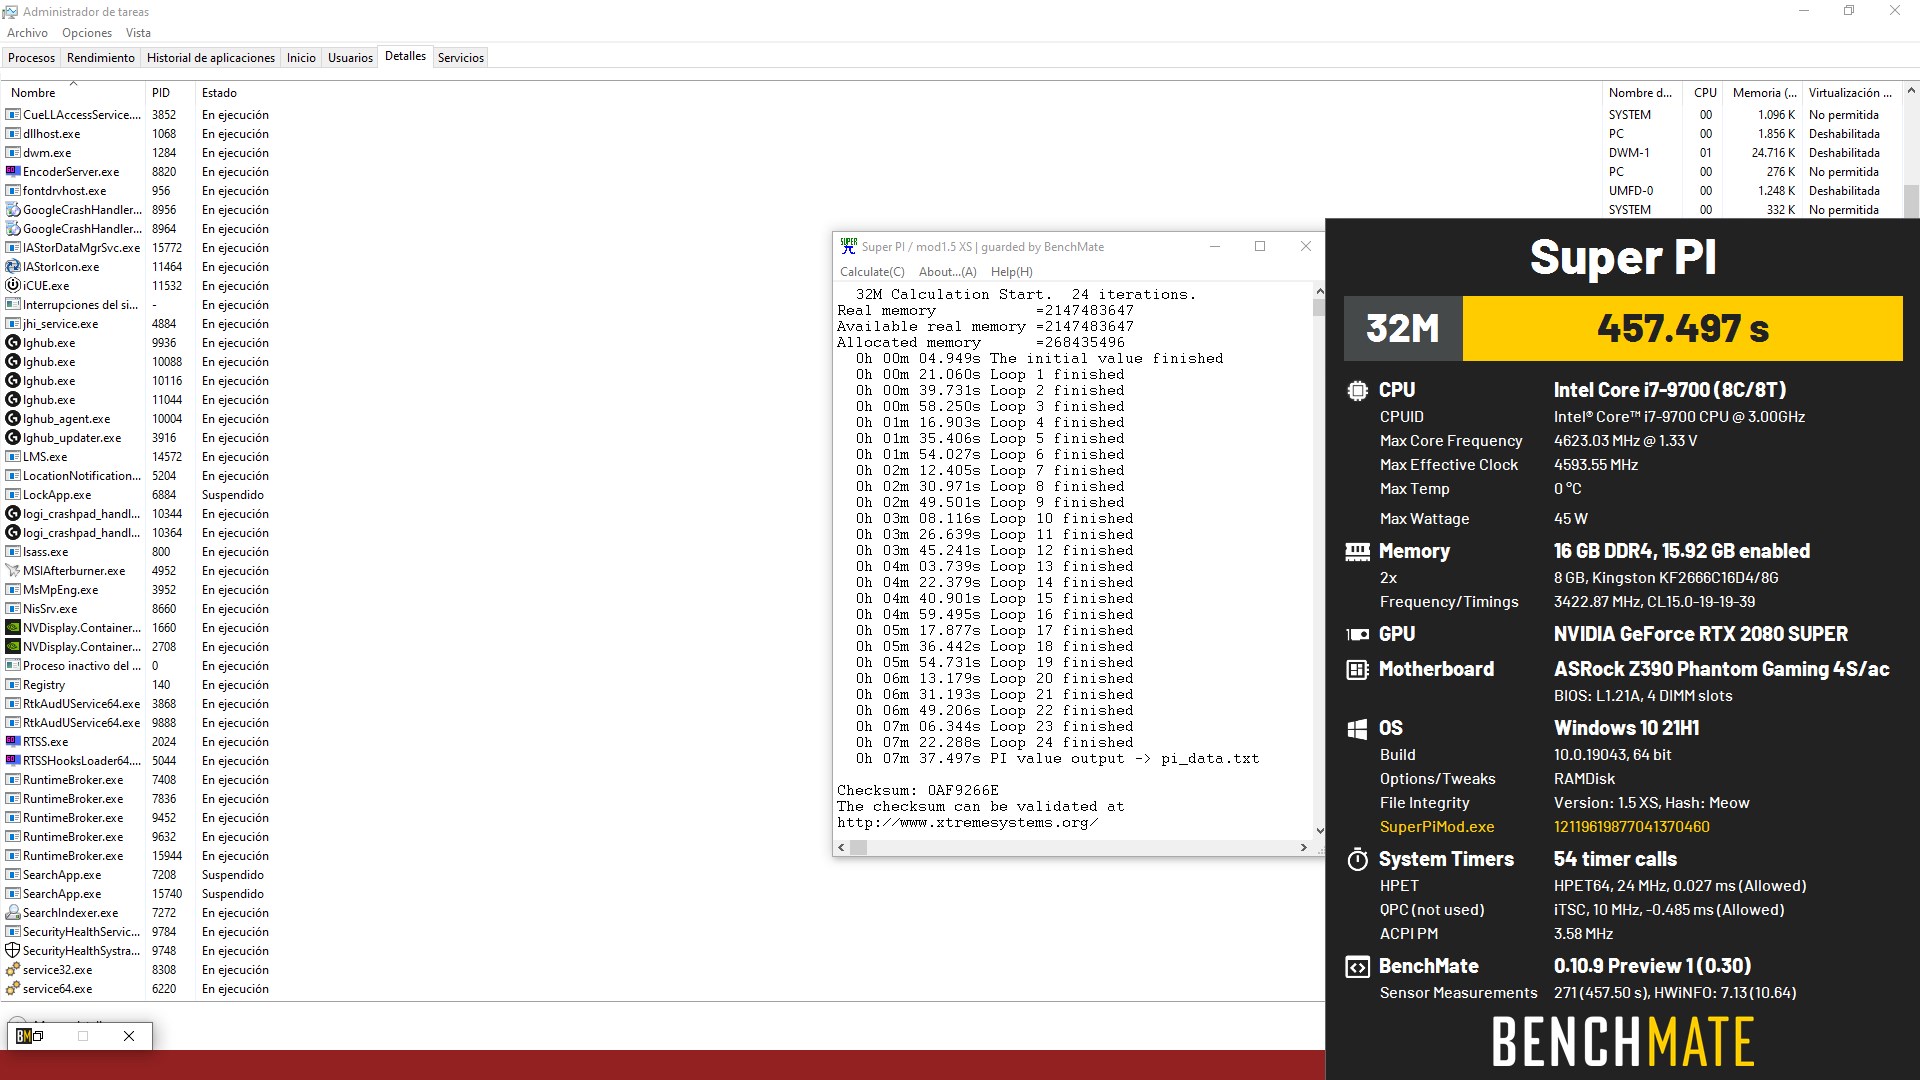Select SearchApp.exe row with PID 7208
Image resolution: width=1920 pixels, height=1080 pixels.
tap(662, 875)
